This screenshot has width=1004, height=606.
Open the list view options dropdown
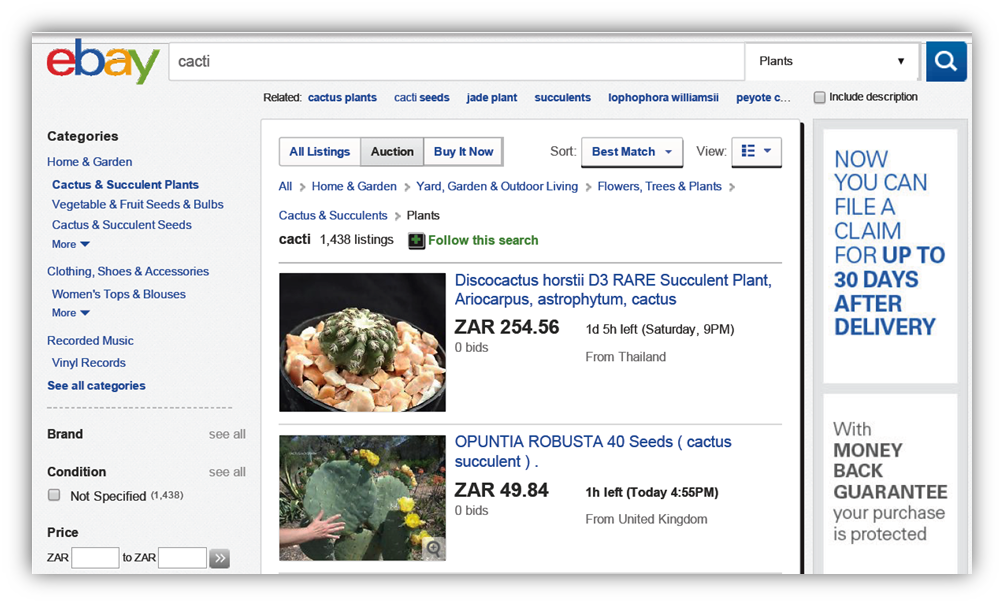pos(756,152)
